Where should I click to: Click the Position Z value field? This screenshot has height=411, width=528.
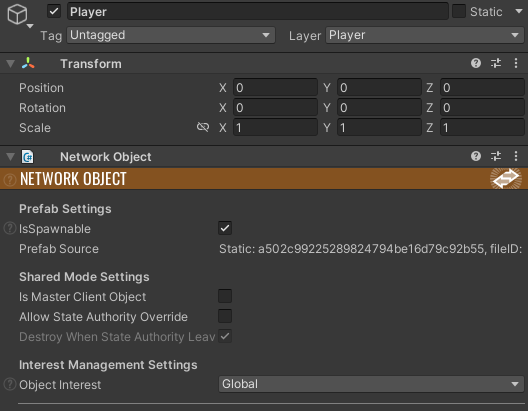click(x=482, y=88)
